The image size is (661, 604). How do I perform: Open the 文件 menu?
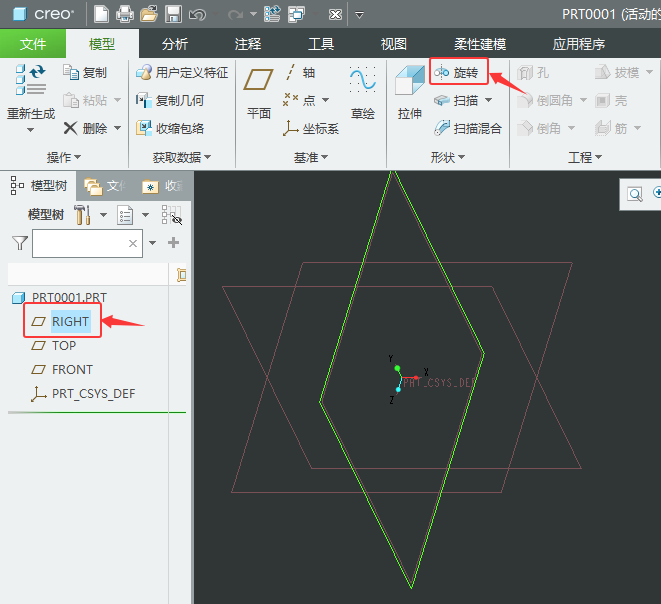click(x=33, y=43)
